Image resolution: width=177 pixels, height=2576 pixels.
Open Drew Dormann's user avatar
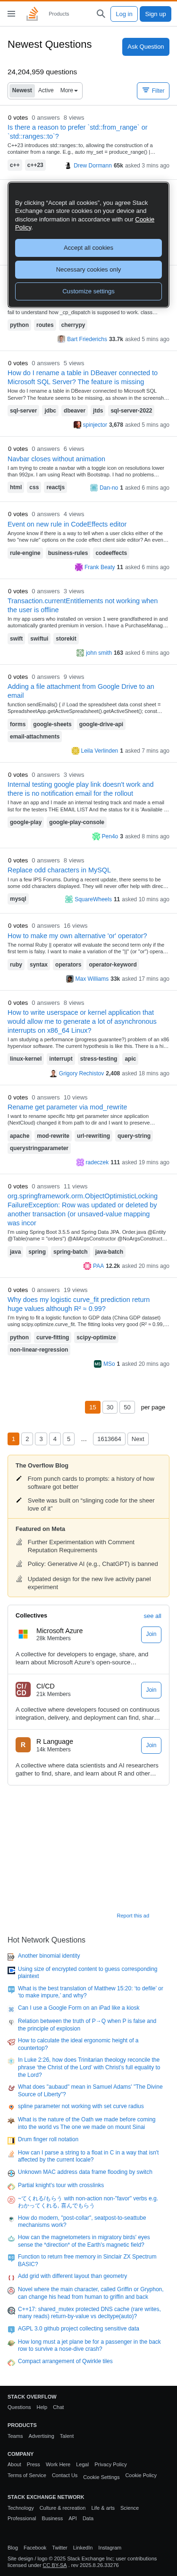tap(69, 165)
